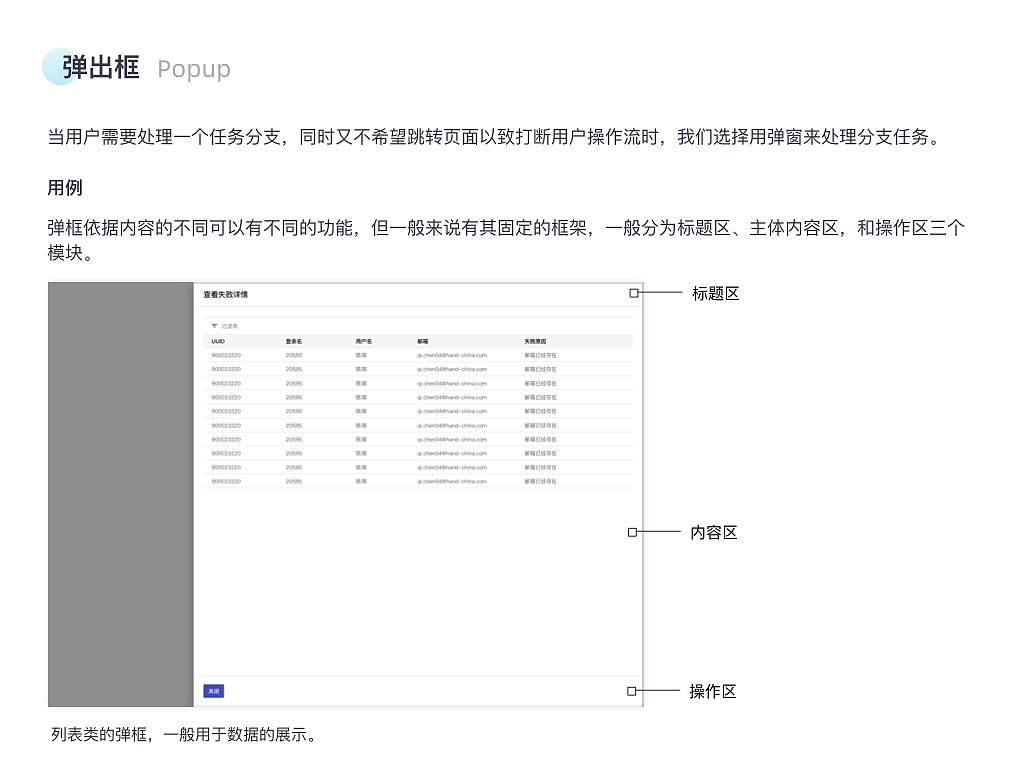This screenshot has height=768, width=1024.
Task: Click the square marker pointing to 标题区
Action: (633, 293)
